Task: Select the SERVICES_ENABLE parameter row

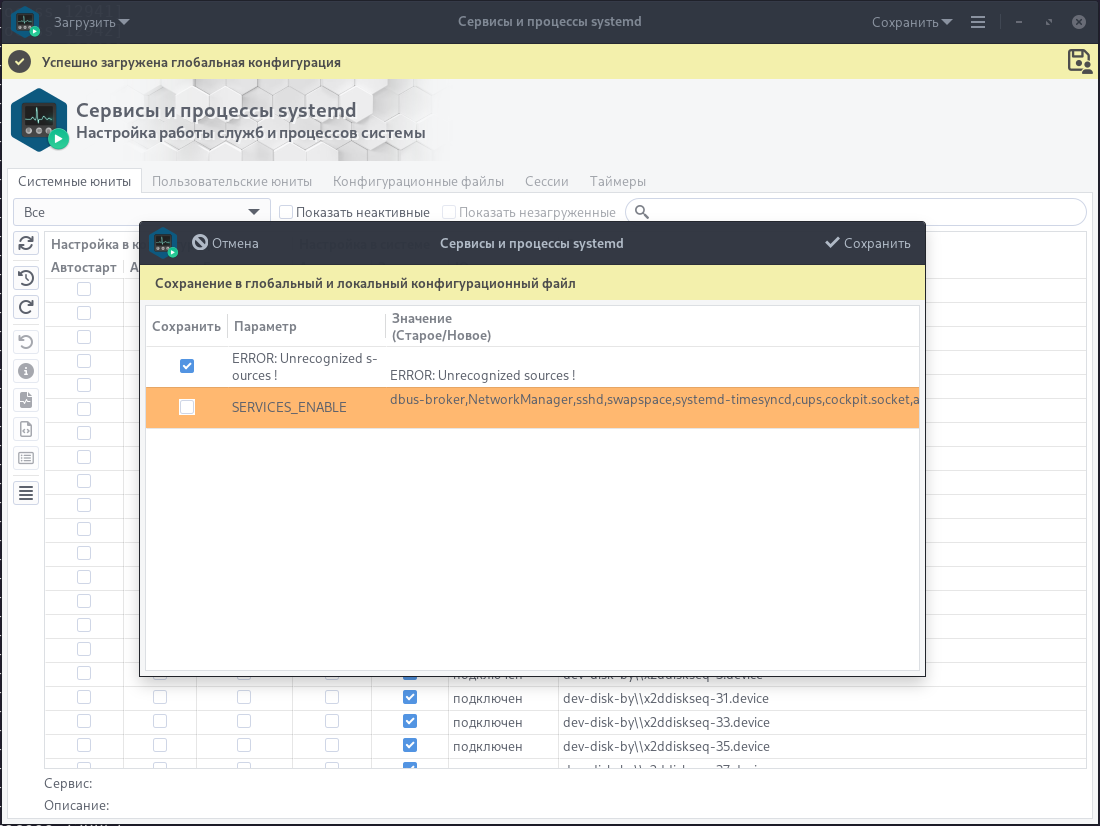Action: (x=532, y=407)
